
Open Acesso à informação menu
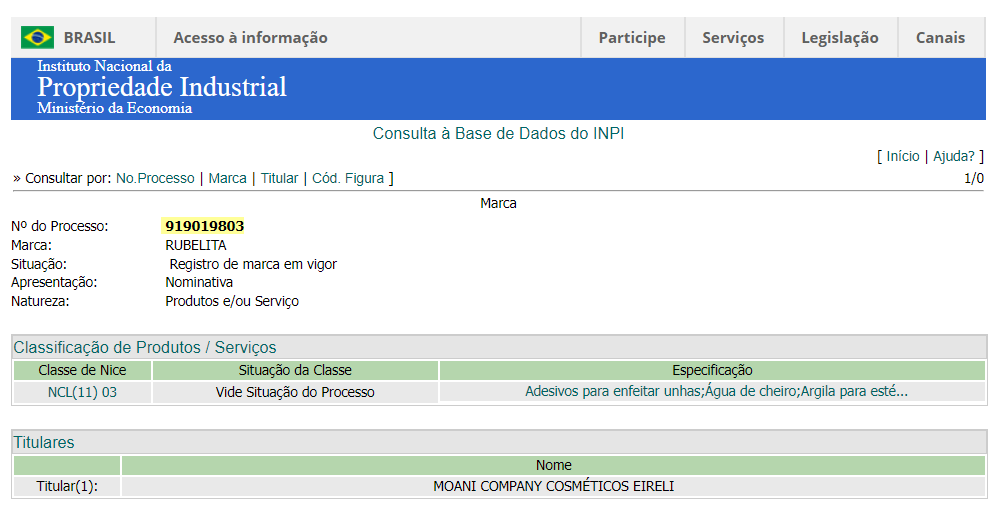point(250,38)
